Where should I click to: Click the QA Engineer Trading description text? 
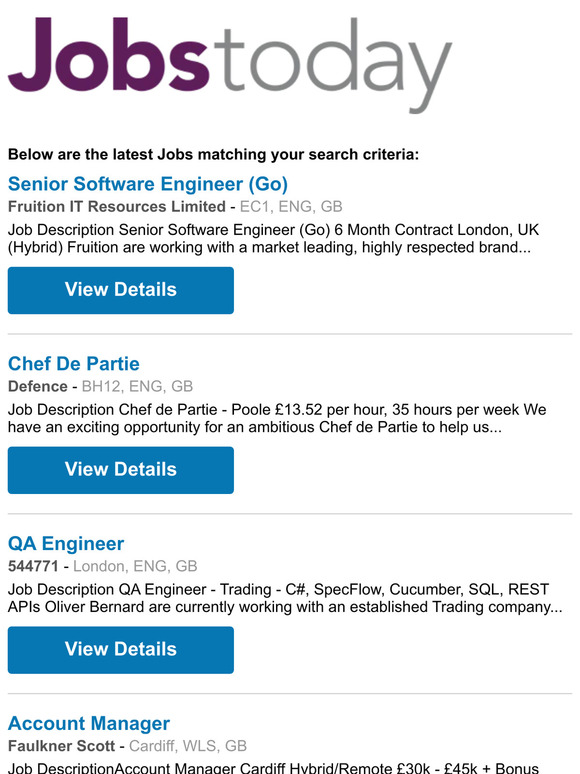(285, 598)
